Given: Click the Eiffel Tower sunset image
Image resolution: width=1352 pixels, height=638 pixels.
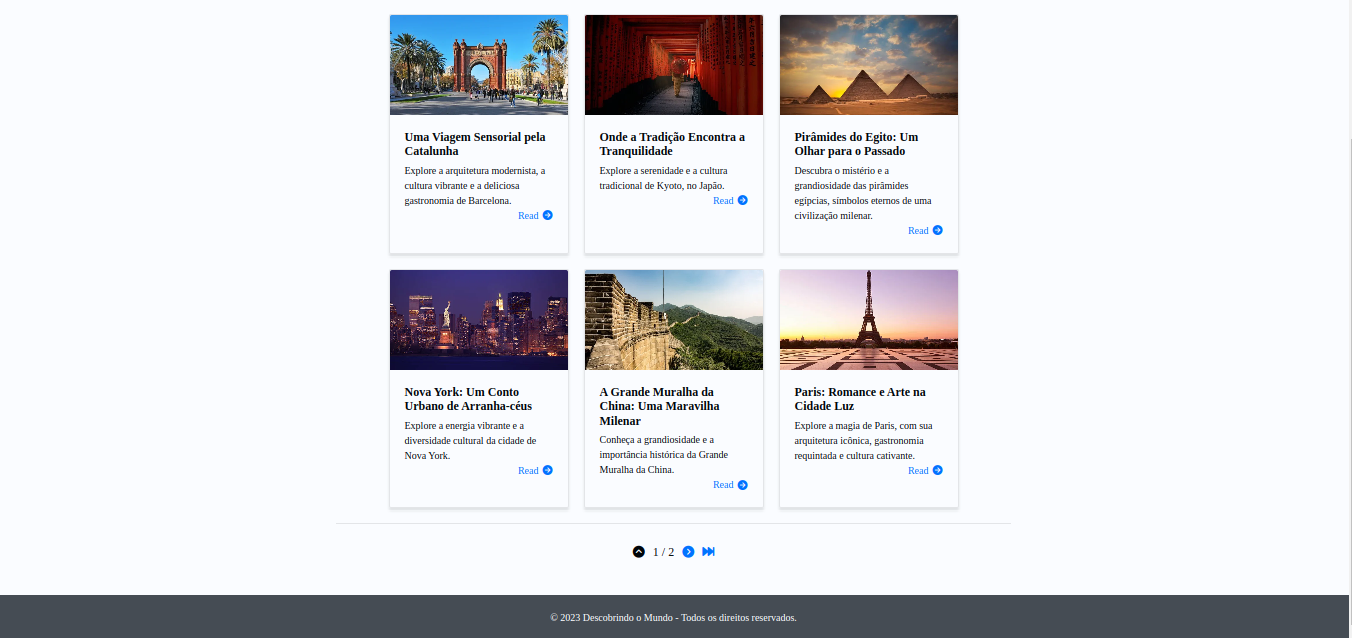Looking at the screenshot, I should point(869,320).
